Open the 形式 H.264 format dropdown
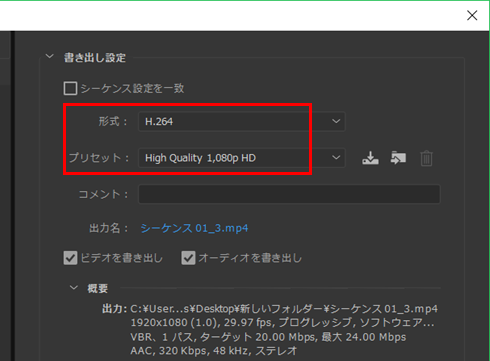The height and width of the screenshot is (361, 490). (x=242, y=121)
